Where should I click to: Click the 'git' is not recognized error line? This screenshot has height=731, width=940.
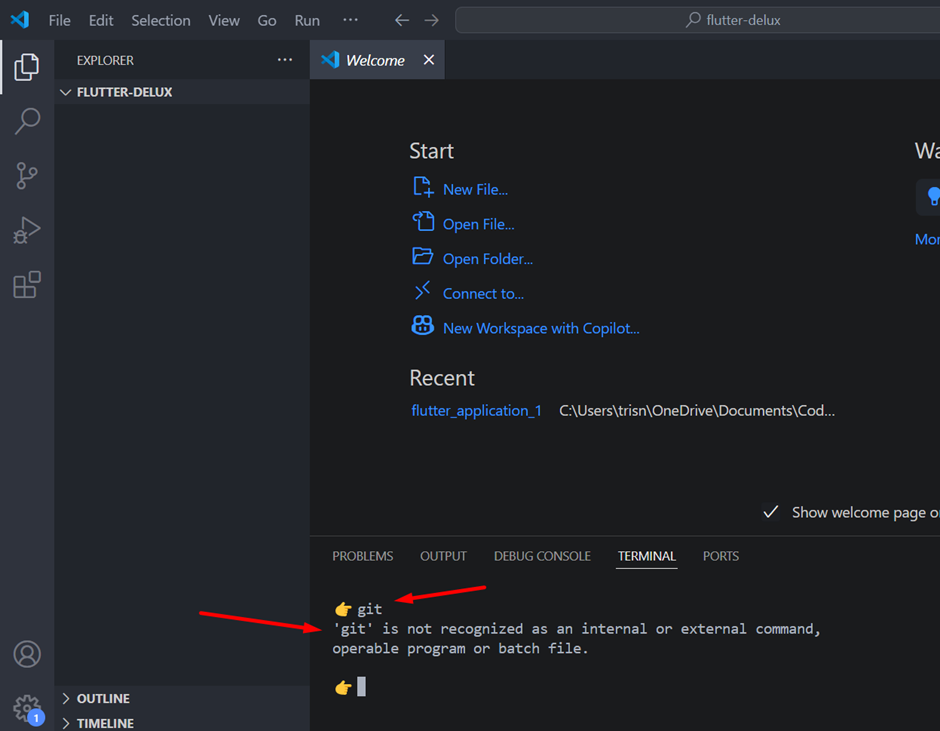pyautogui.click(x=576, y=629)
